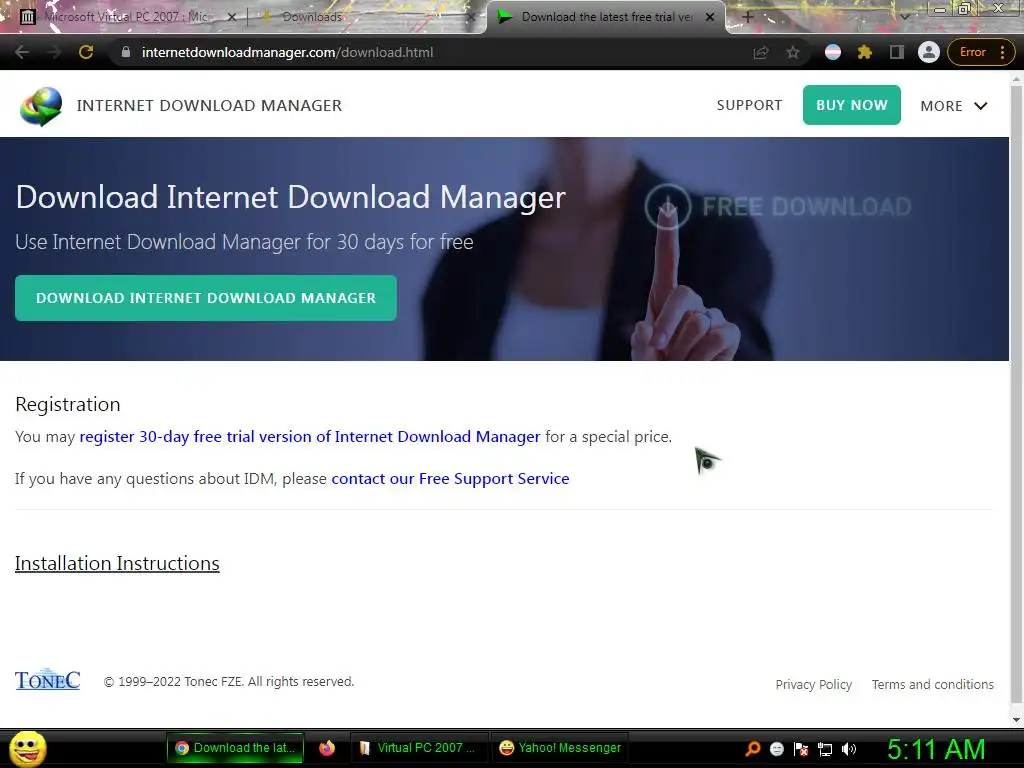Open the extensions puzzle icon

coord(865,52)
